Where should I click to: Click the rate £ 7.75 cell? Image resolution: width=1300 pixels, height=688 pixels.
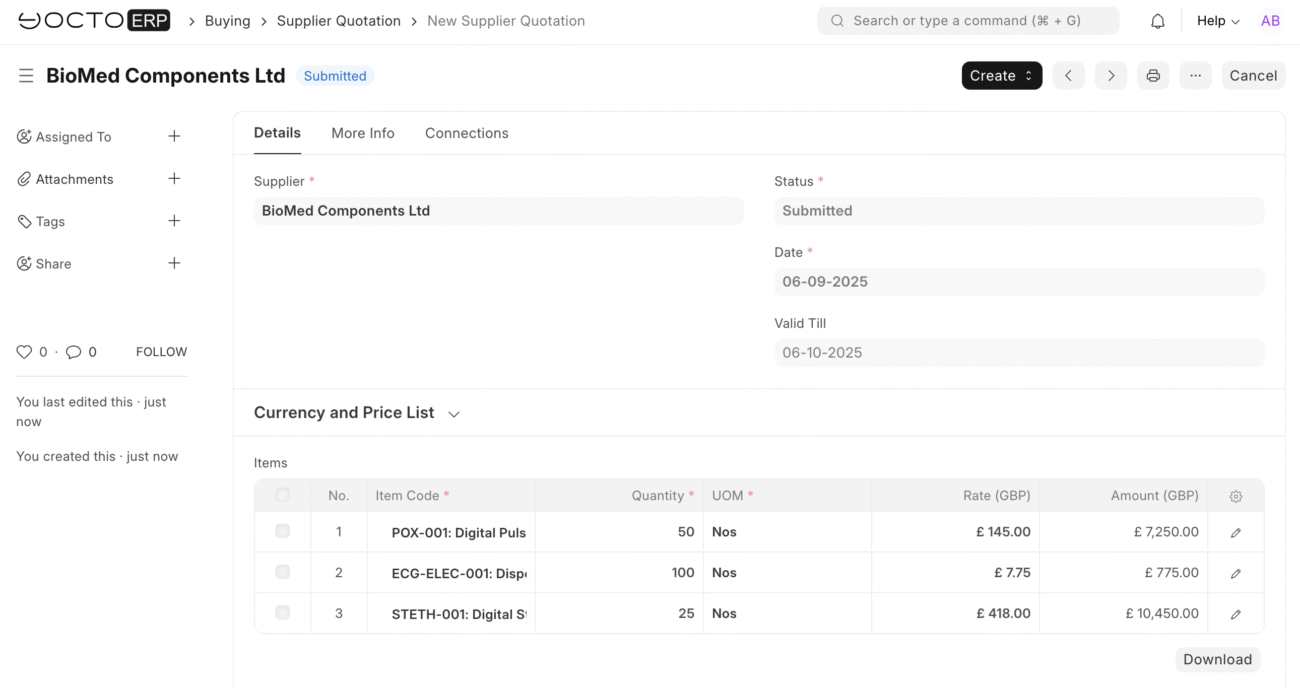(x=955, y=573)
